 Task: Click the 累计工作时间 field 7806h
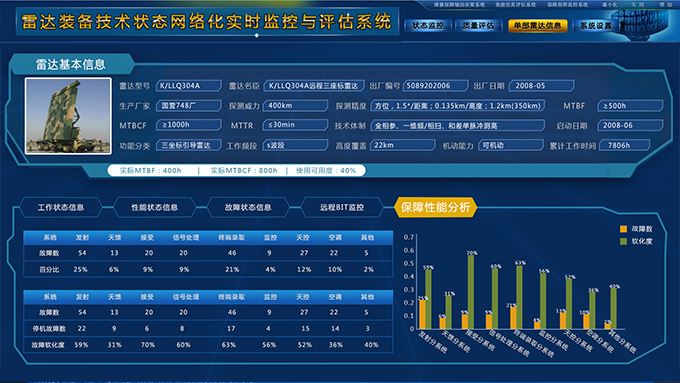coord(624,145)
